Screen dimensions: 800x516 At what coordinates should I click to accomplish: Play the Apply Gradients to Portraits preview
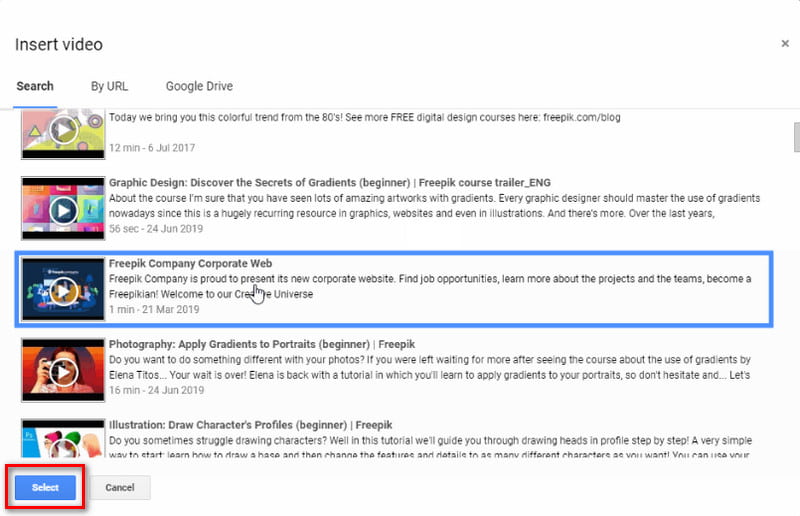coord(63,371)
